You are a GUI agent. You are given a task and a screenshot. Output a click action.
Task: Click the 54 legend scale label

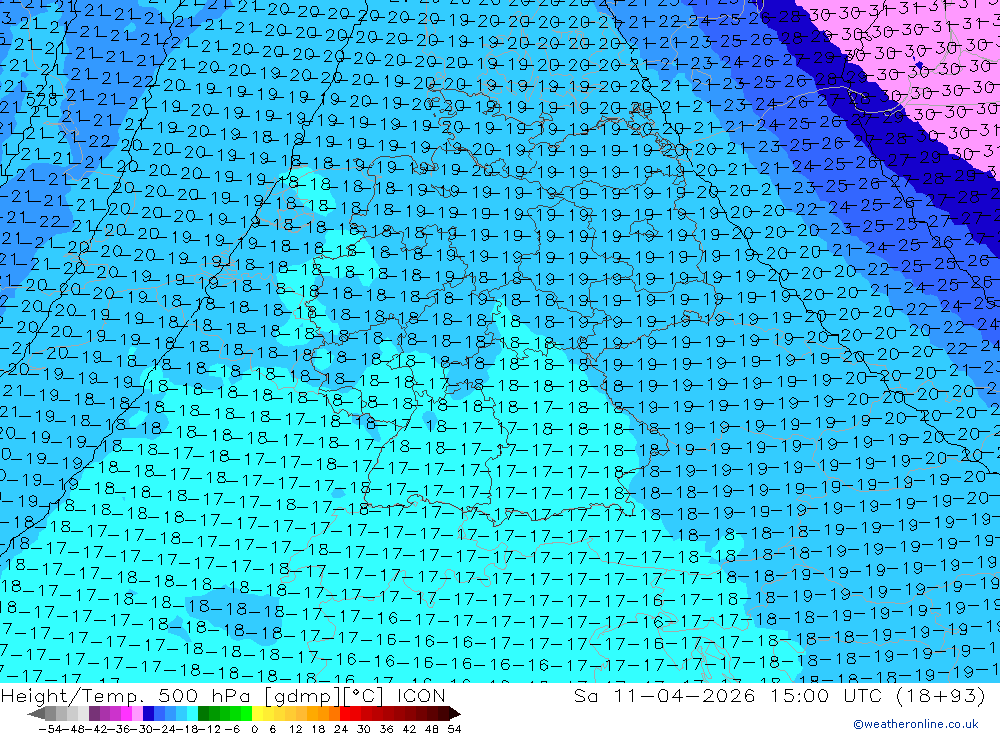tap(455, 729)
